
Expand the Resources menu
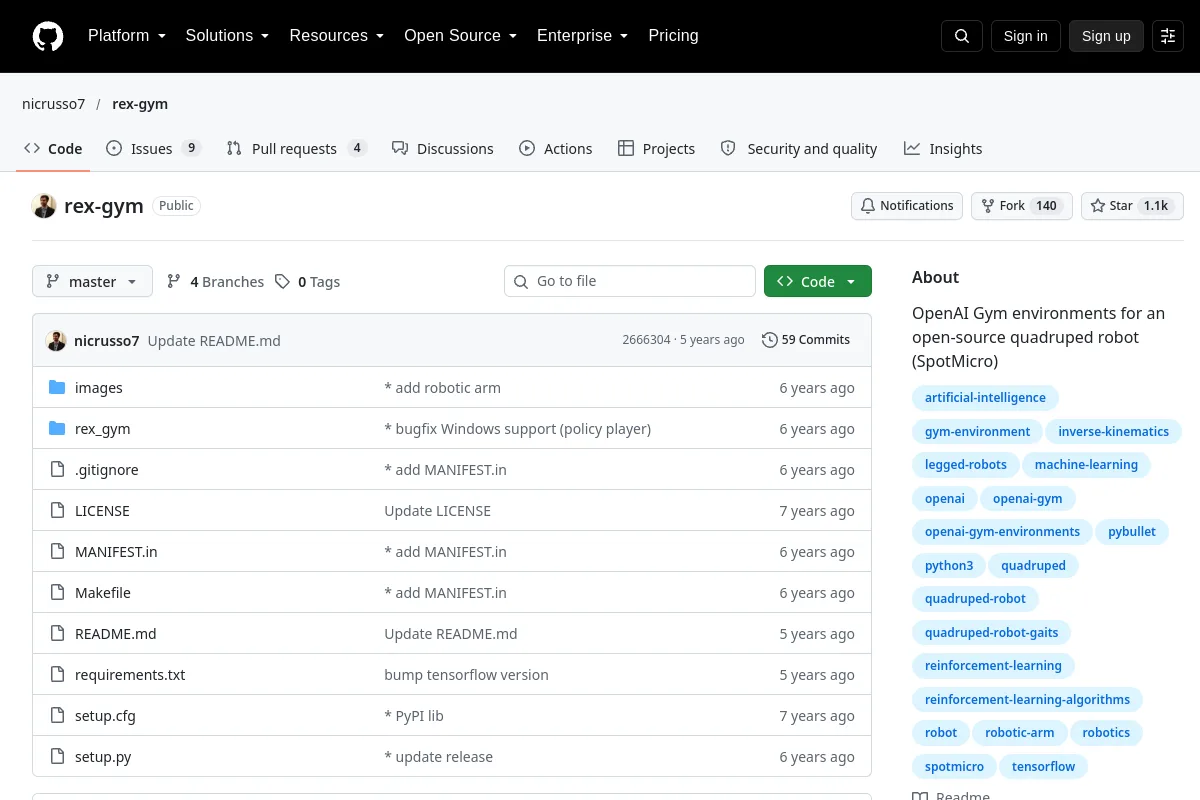point(337,36)
